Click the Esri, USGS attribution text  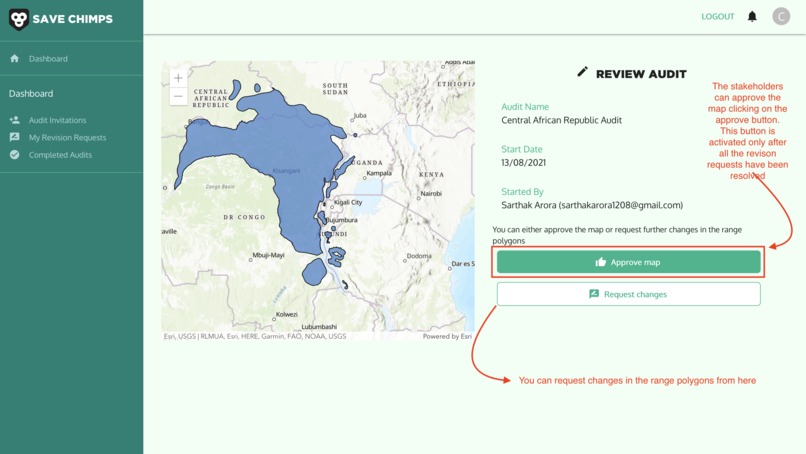pyautogui.click(x=254, y=336)
